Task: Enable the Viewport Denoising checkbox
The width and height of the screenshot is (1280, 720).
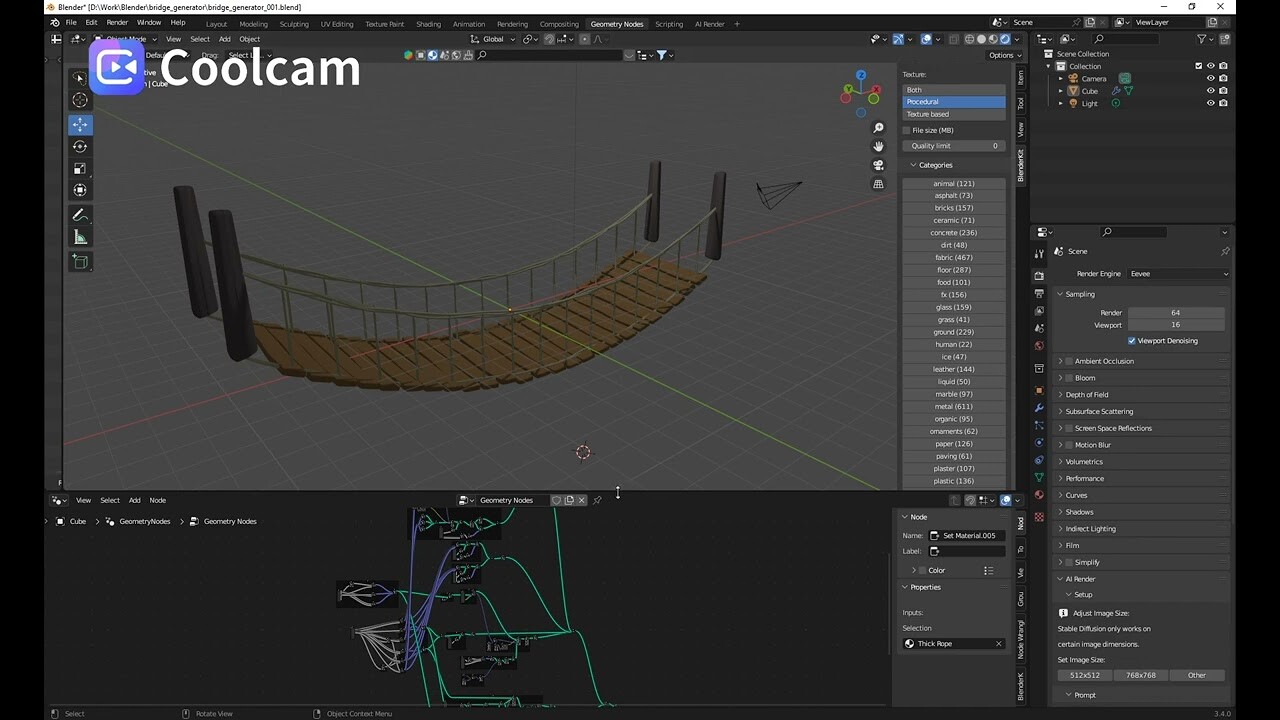Action: tap(1131, 340)
